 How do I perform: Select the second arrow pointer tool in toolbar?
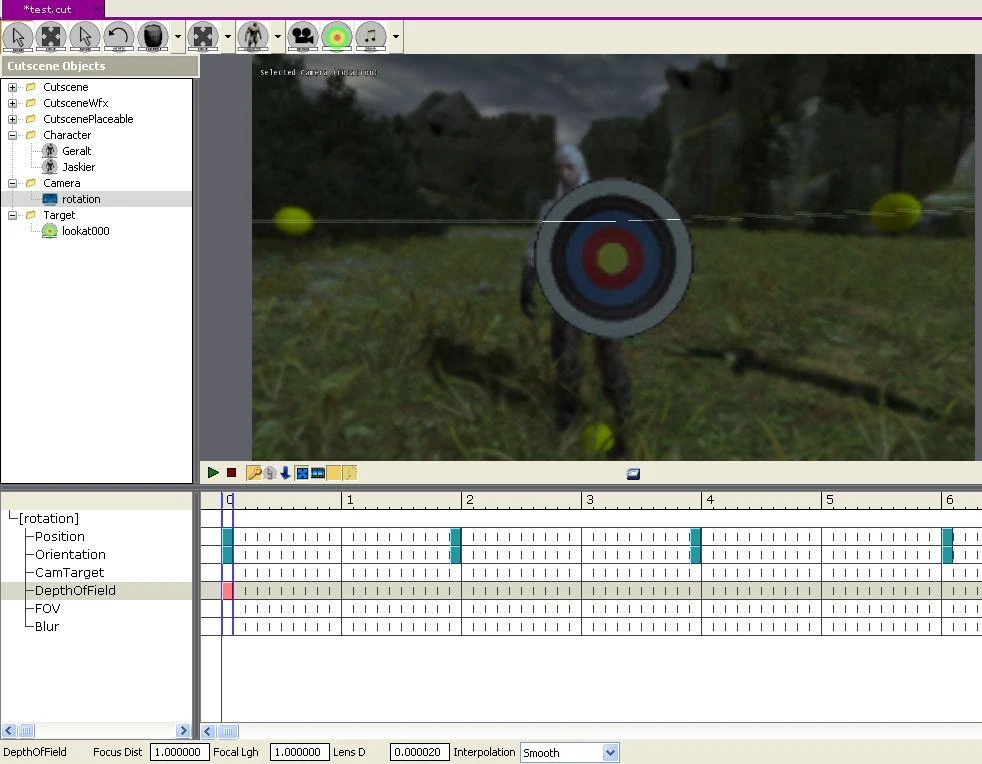tap(85, 36)
